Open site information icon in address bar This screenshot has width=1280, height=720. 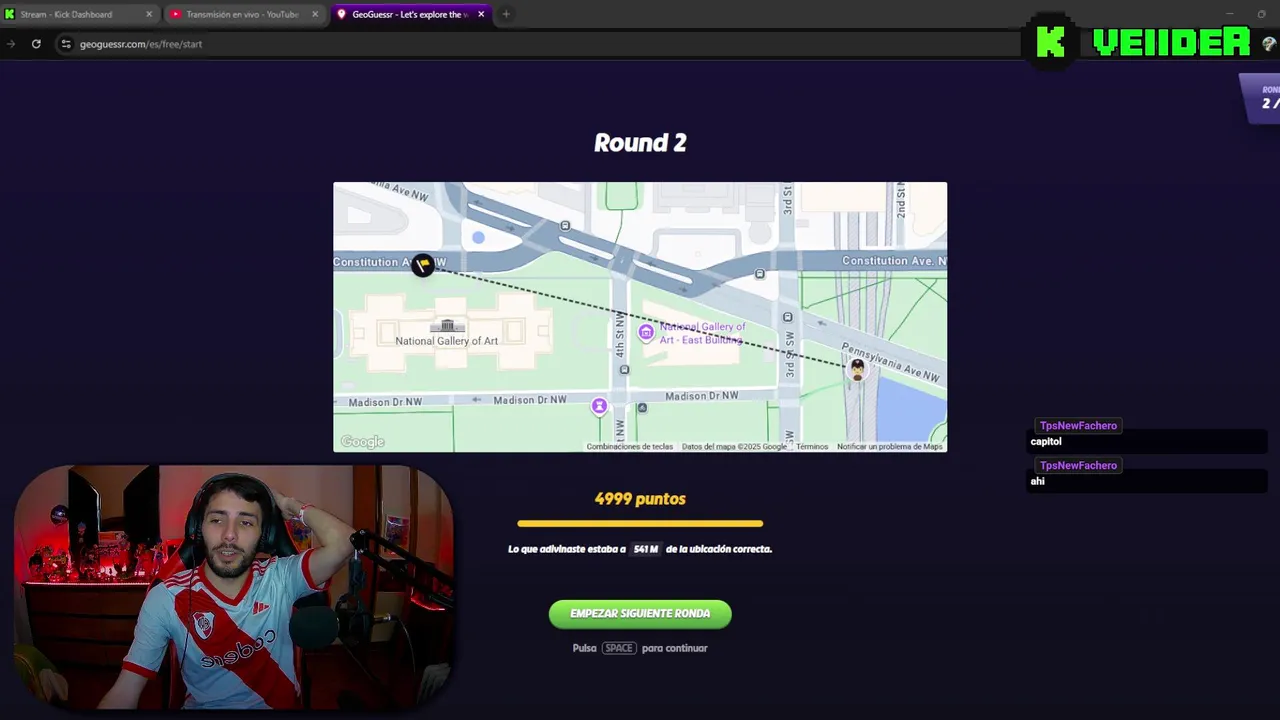coord(66,44)
